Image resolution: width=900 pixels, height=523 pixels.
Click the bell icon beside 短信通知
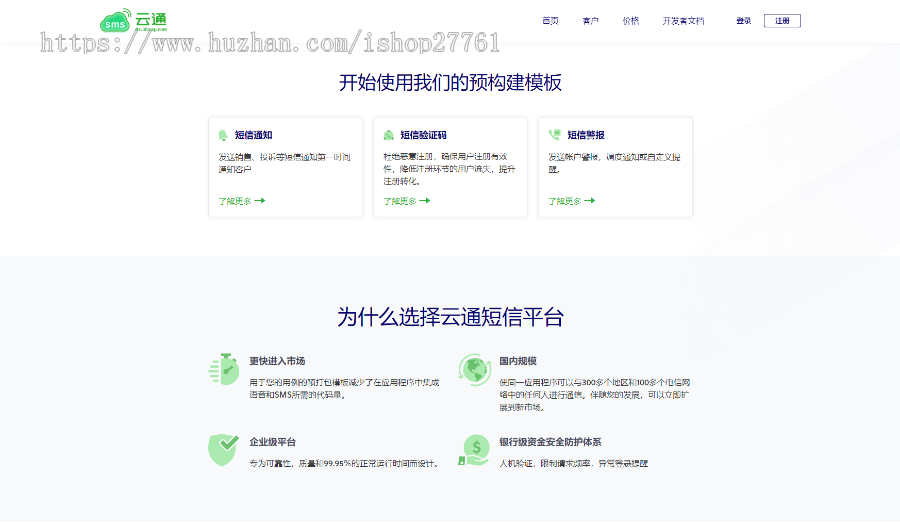(x=223, y=135)
